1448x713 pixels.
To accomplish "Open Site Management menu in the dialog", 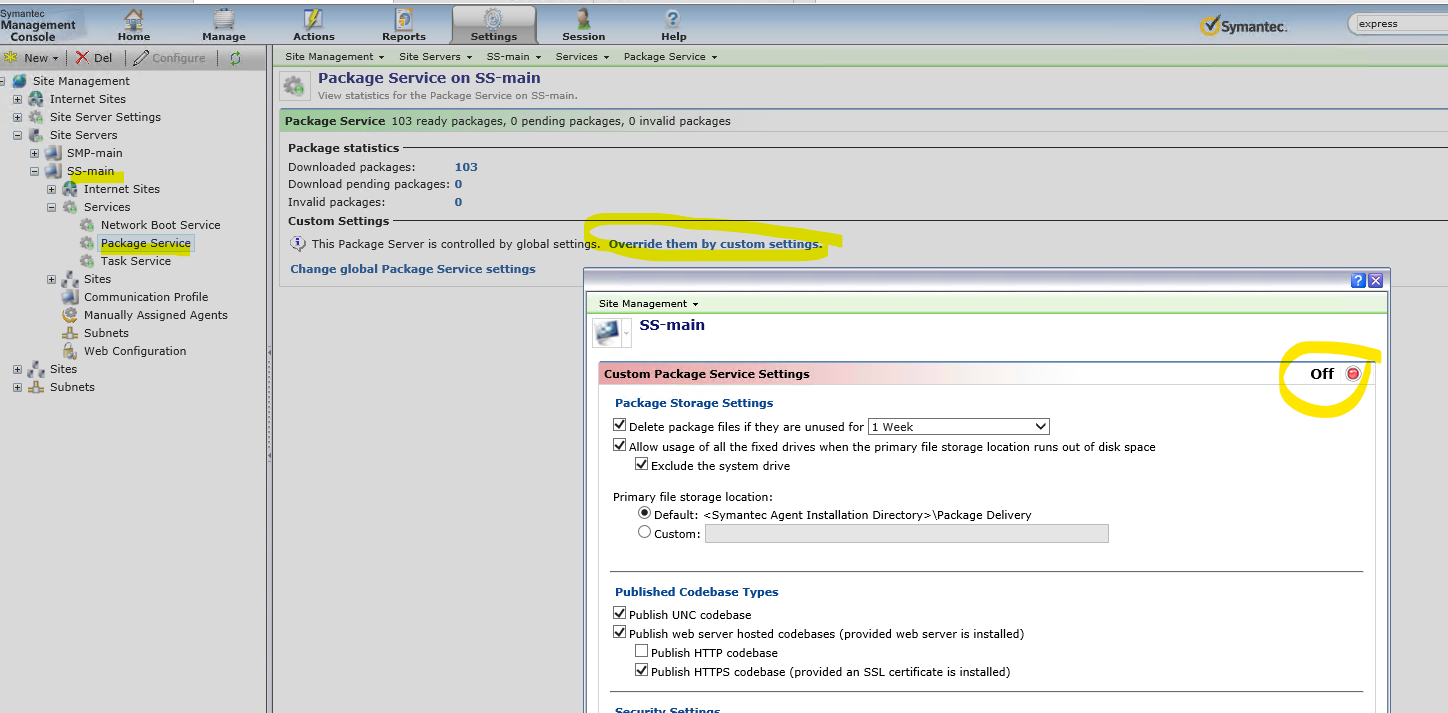I will click(649, 303).
